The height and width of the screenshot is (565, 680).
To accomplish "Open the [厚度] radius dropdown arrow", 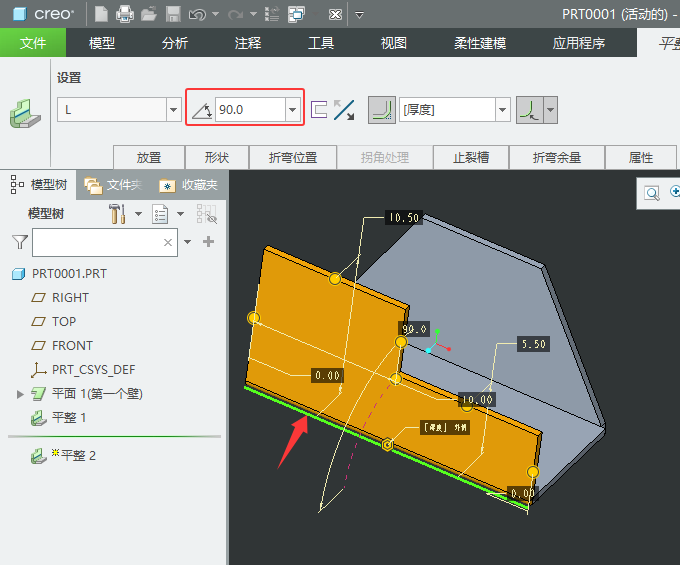I will click(503, 110).
